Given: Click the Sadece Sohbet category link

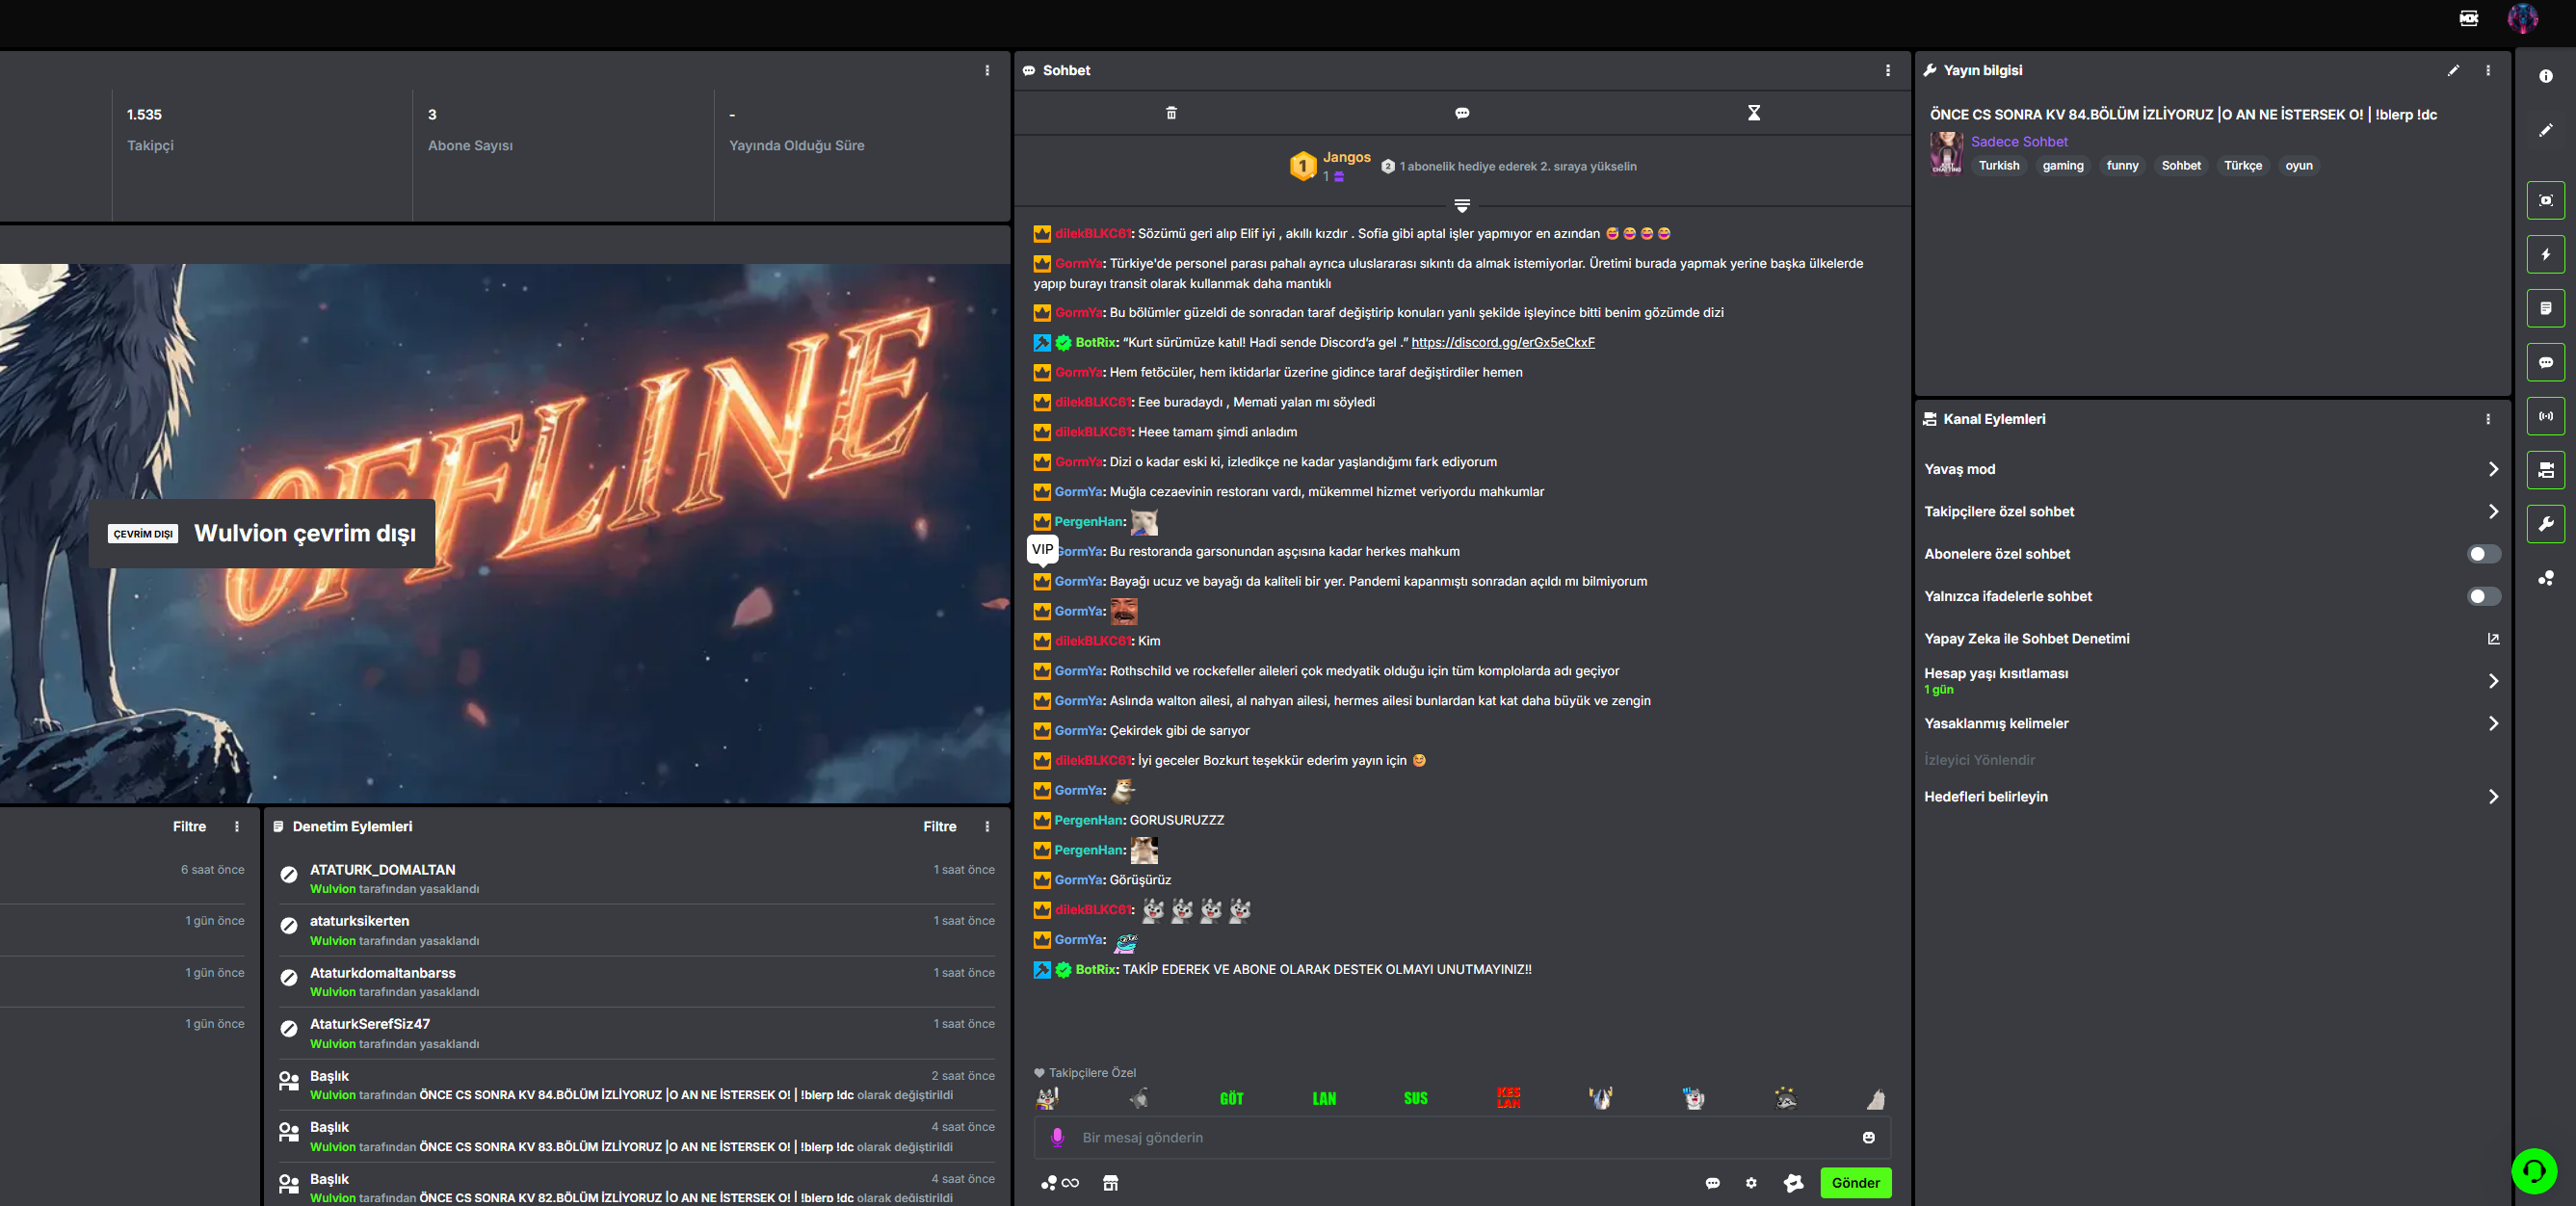Looking at the screenshot, I should point(2019,142).
